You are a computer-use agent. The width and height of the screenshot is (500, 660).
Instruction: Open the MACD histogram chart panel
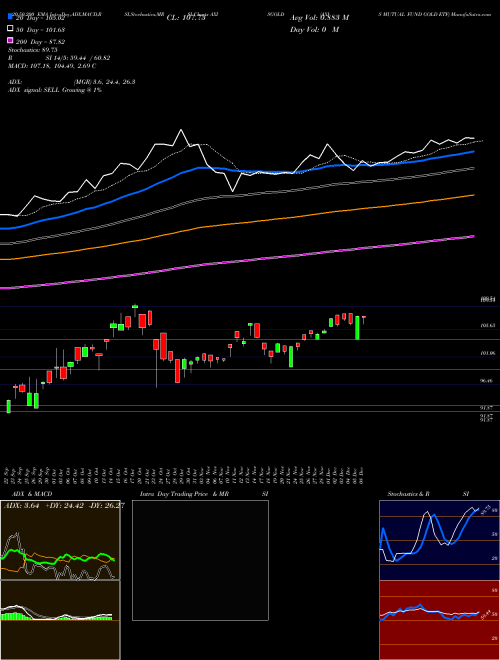point(60,620)
